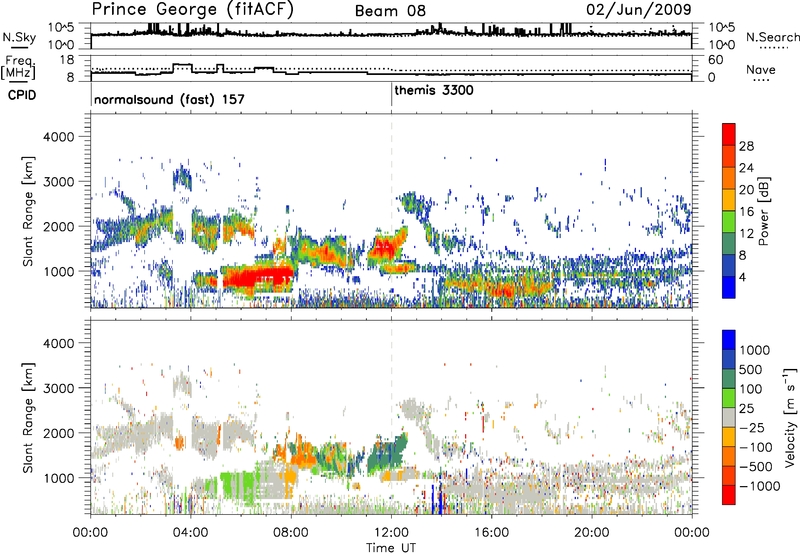Pick the light green 12–16 dB power swatch
This screenshot has width=800, height=554.
coord(729,221)
